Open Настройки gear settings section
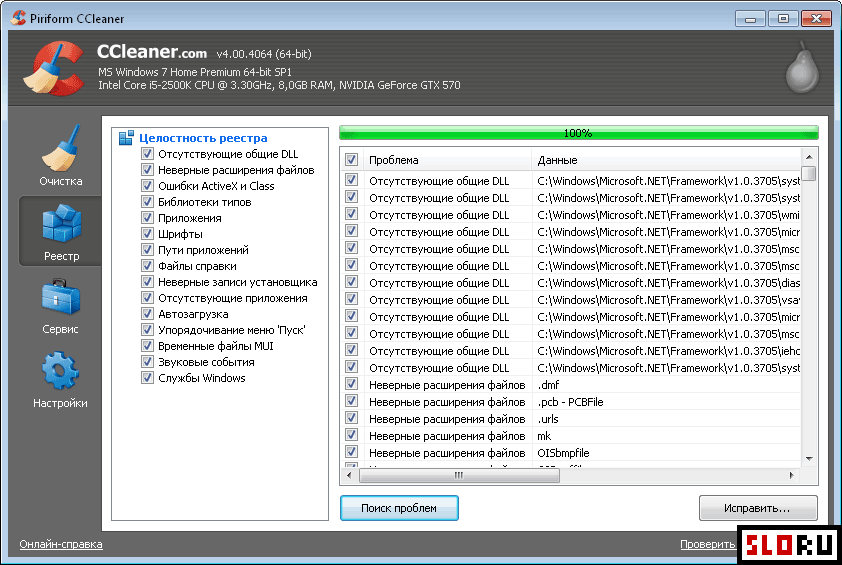This screenshot has height=565, width=842. pyautogui.click(x=61, y=380)
